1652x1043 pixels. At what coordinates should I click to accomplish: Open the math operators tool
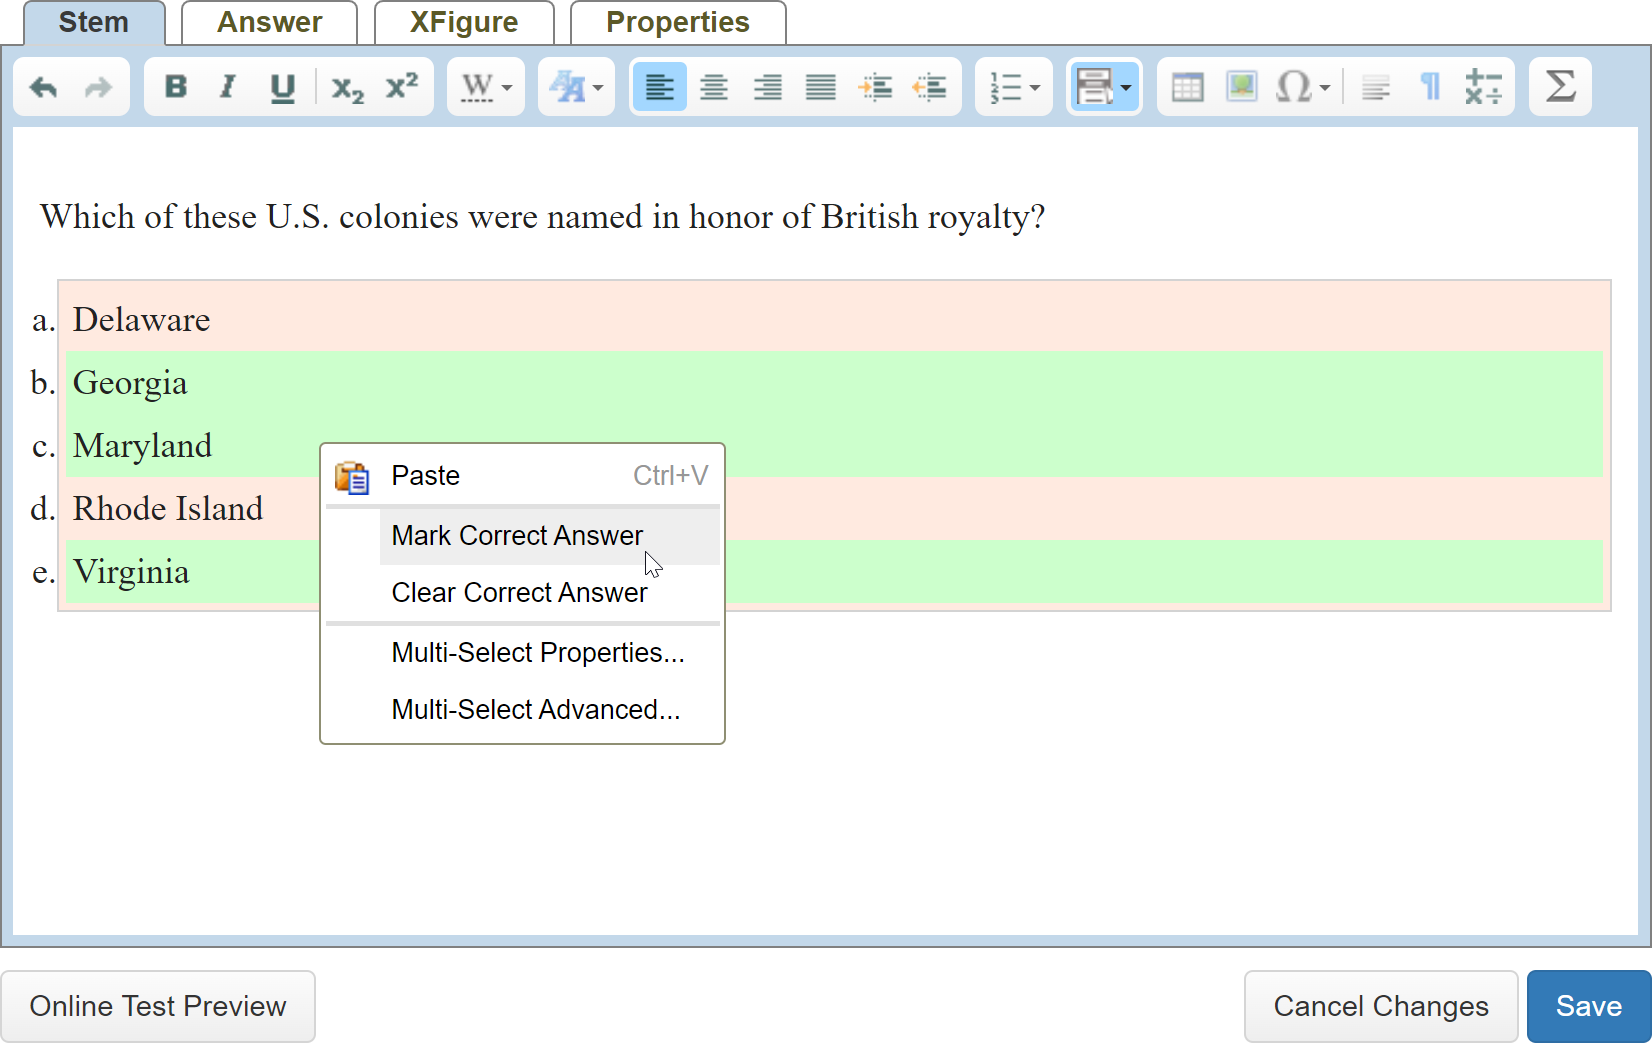[x=1484, y=87]
